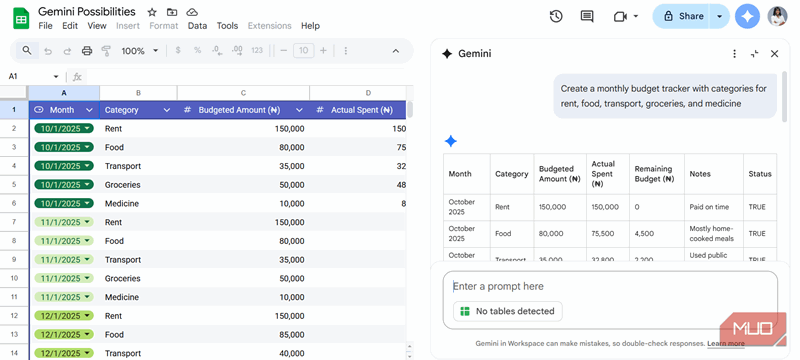Click the Gemini chat vertical scrollbar

[x=785, y=97]
